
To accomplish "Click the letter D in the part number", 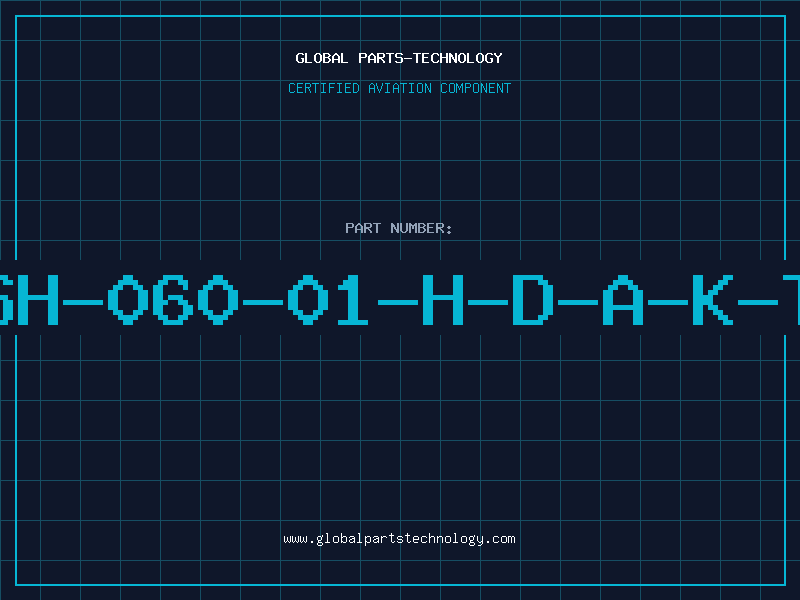I will coord(533,299).
